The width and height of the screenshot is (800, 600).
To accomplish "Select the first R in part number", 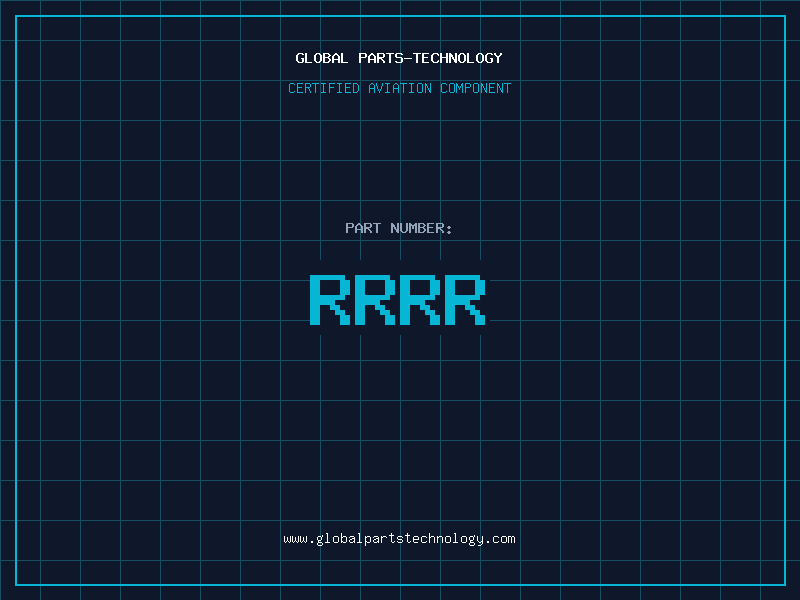I will (329, 300).
